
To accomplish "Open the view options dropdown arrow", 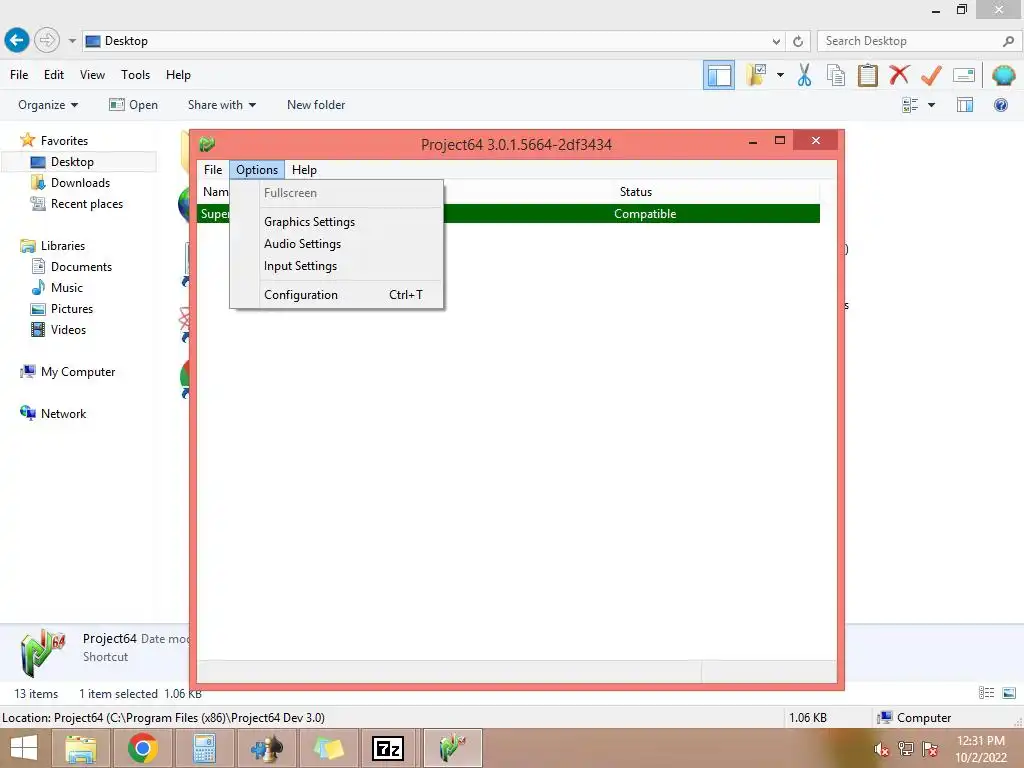I will (931, 105).
